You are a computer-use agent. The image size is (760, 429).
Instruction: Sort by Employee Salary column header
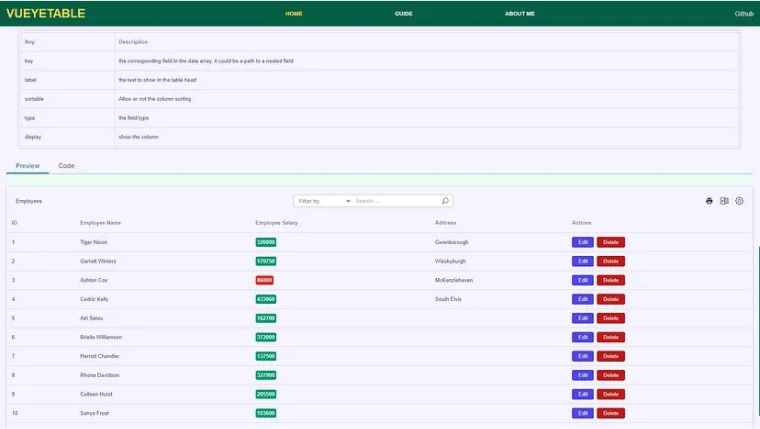pyautogui.click(x=276, y=223)
